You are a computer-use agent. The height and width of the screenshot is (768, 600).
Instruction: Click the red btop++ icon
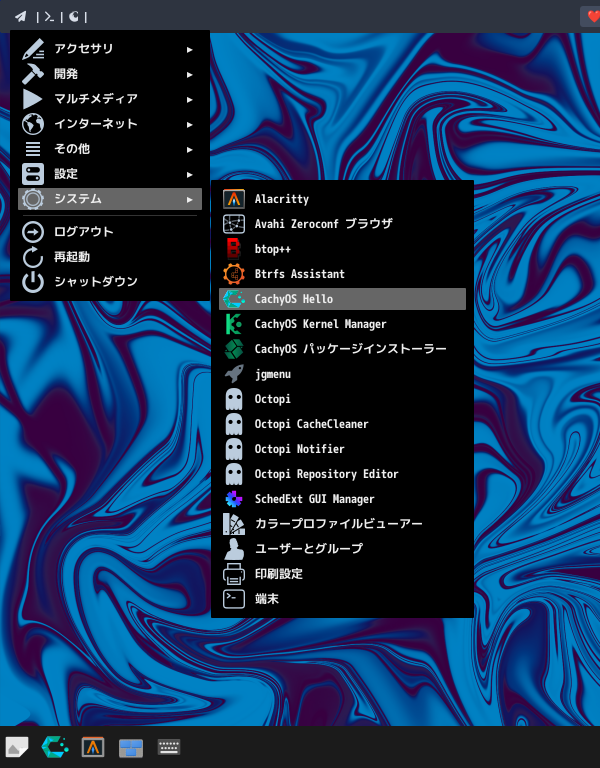(x=234, y=249)
